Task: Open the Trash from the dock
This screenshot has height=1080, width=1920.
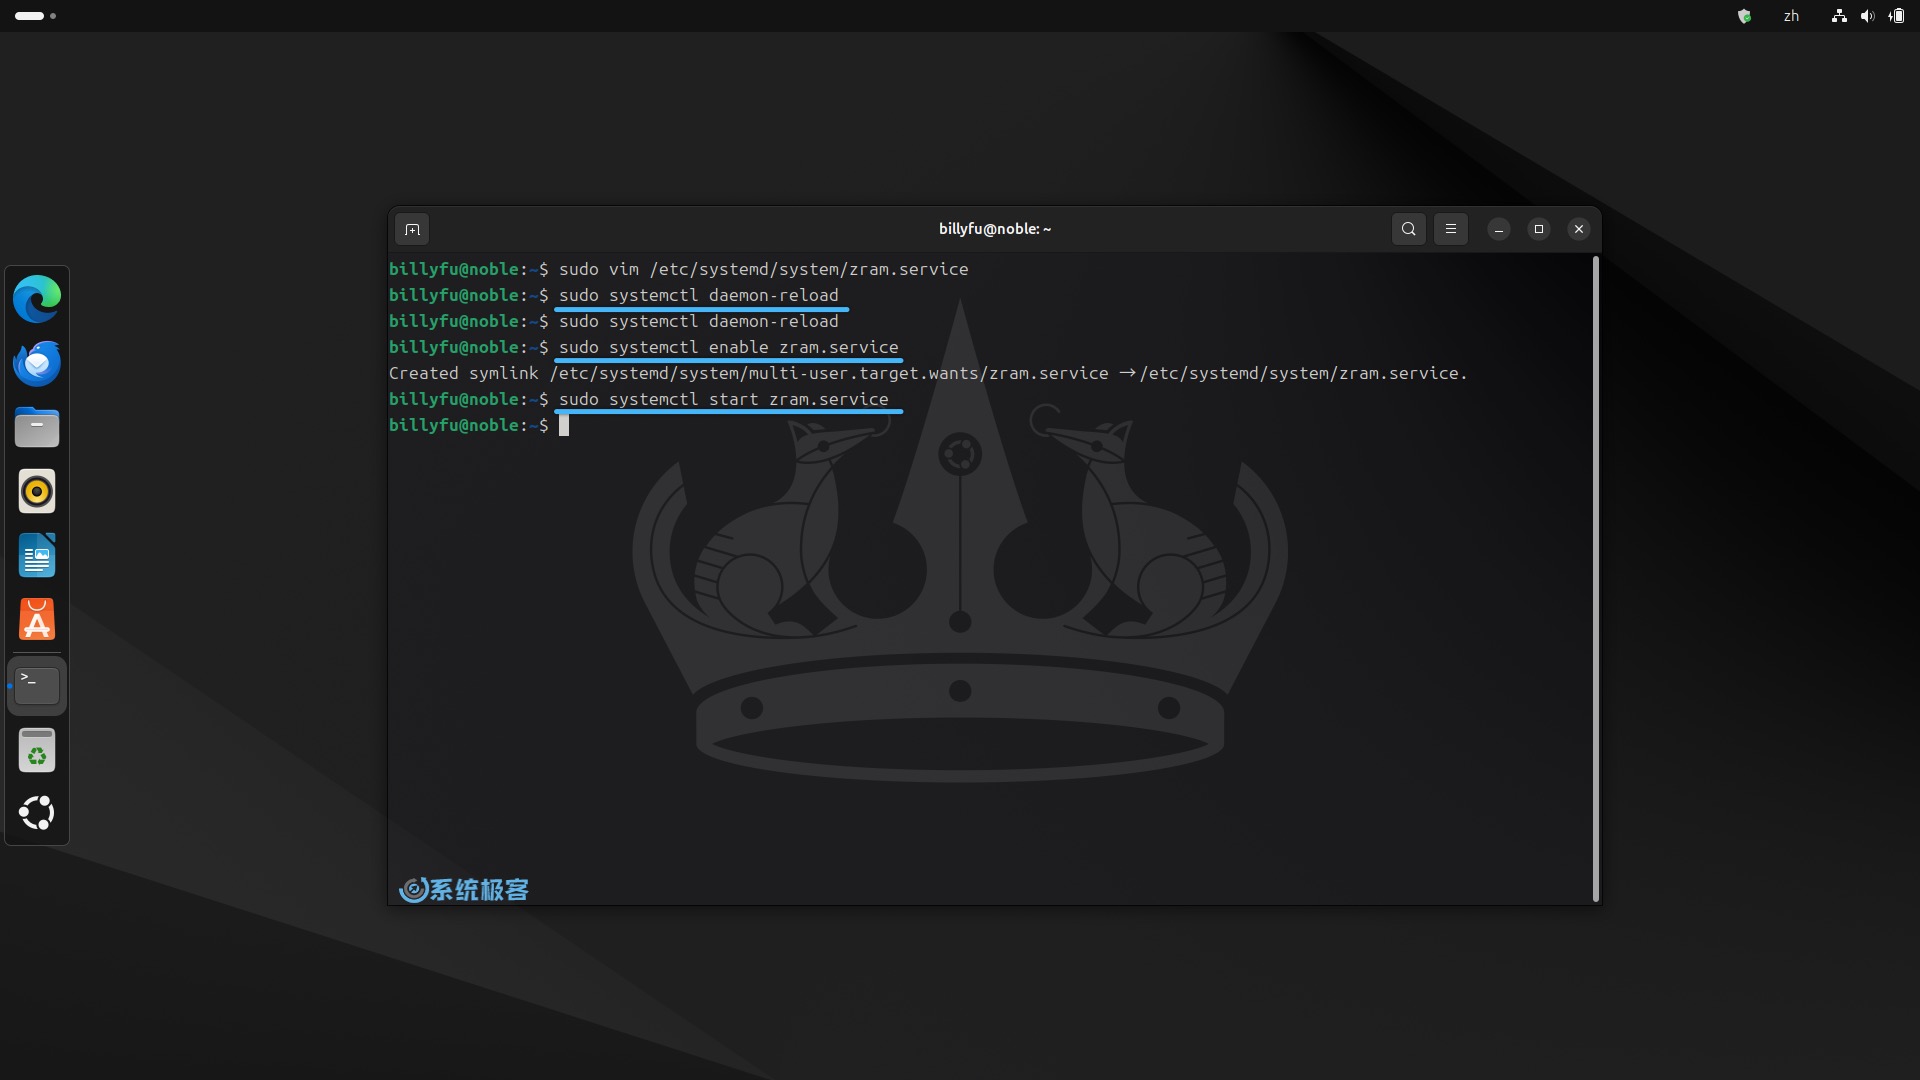Action: [37, 750]
